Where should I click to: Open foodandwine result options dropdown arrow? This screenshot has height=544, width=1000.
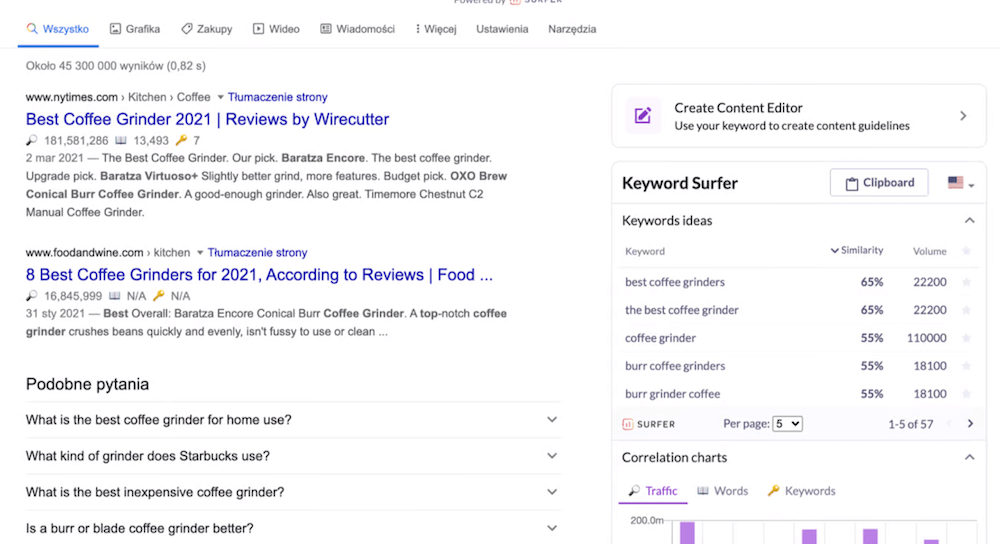200,253
